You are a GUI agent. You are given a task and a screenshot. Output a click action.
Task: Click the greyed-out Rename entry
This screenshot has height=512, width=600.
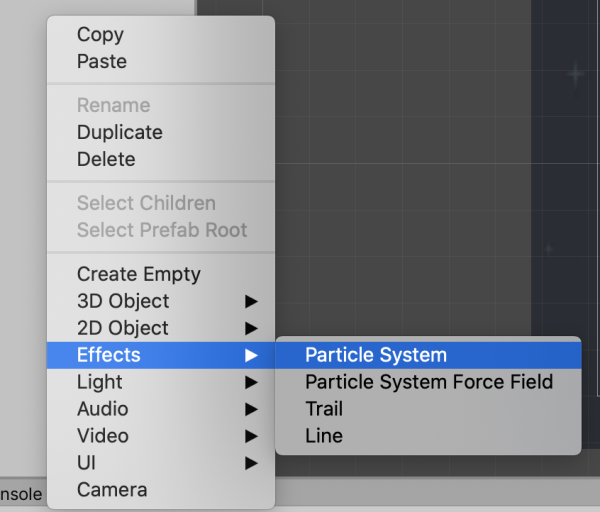click(113, 105)
